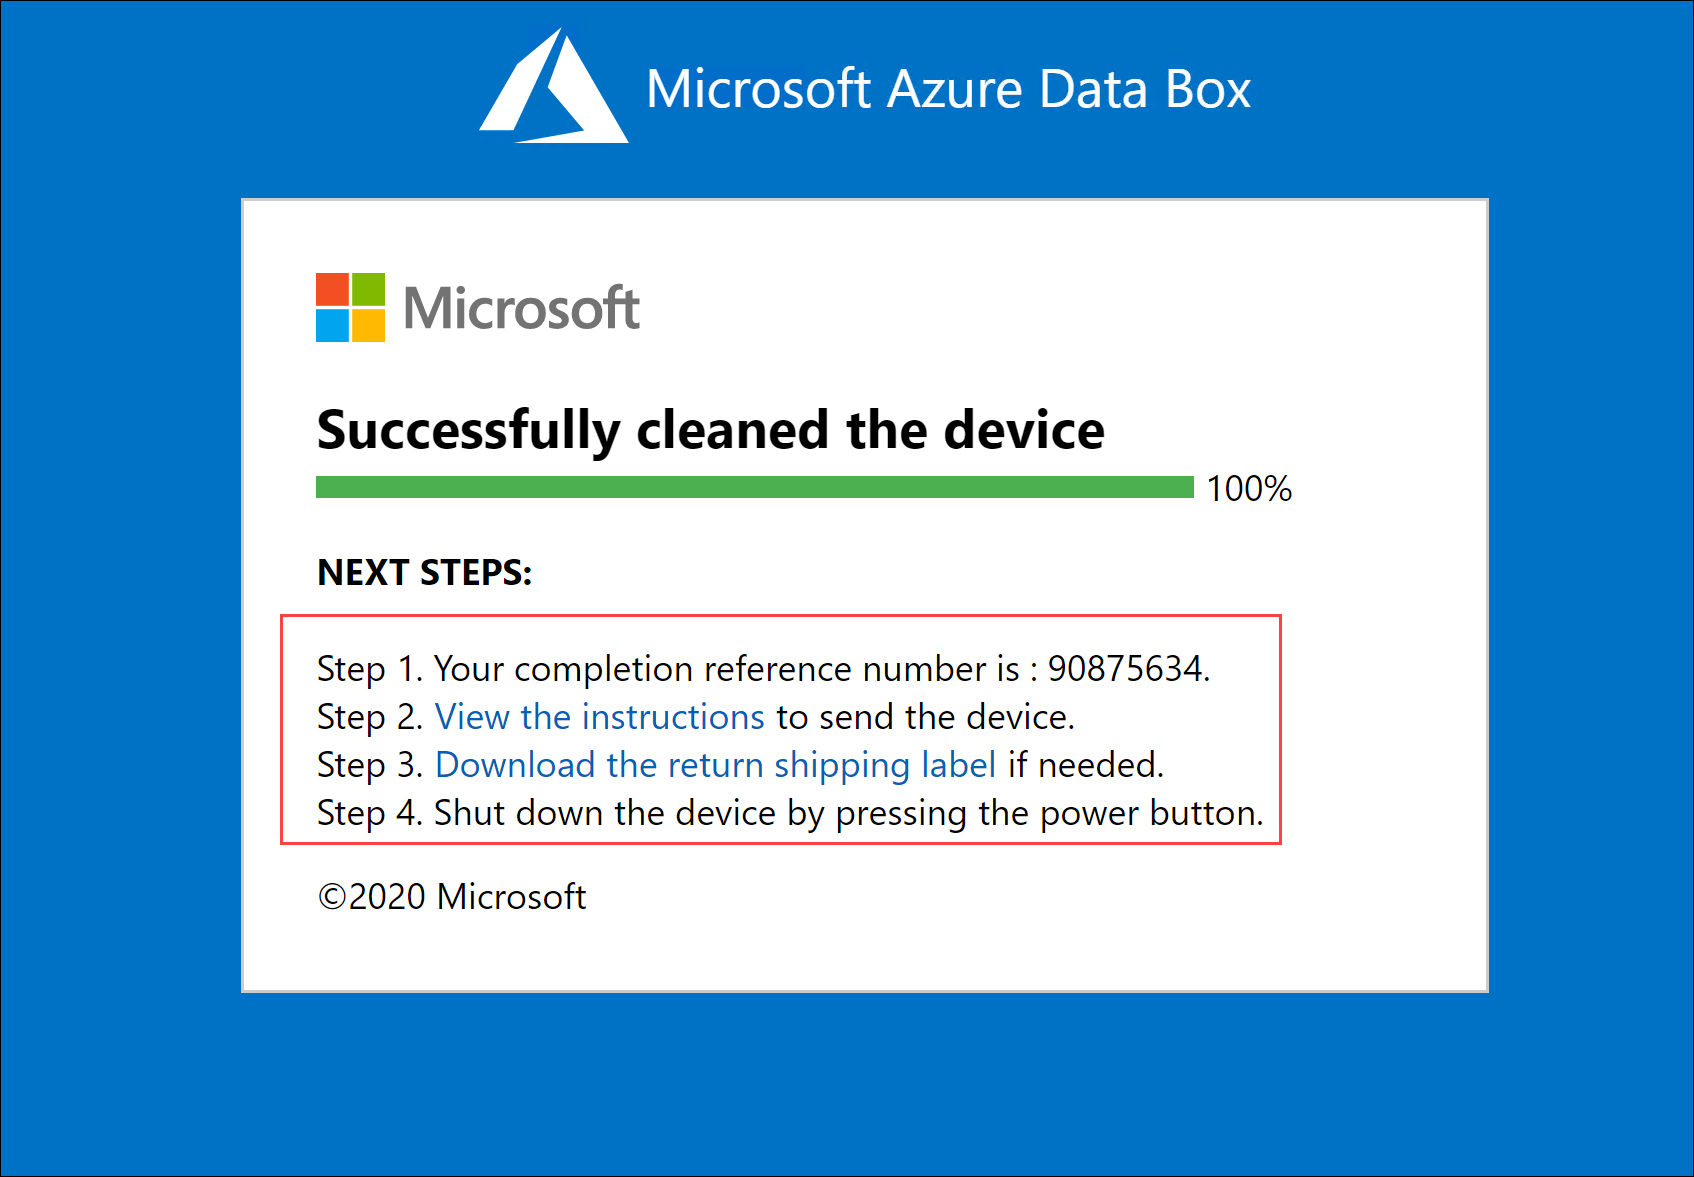Click the 100% progress label
Image resolution: width=1694 pixels, height=1177 pixels.
pyautogui.click(x=1249, y=489)
